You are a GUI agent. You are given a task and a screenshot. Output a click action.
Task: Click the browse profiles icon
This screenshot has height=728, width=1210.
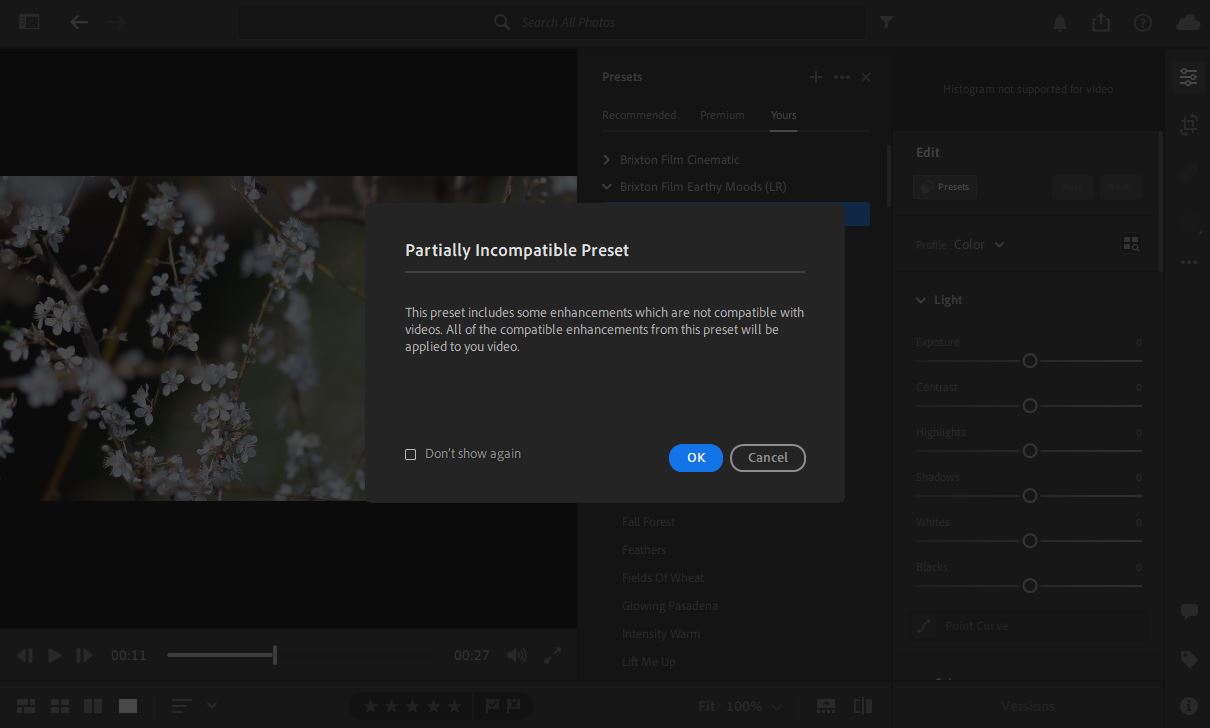[1131, 244]
